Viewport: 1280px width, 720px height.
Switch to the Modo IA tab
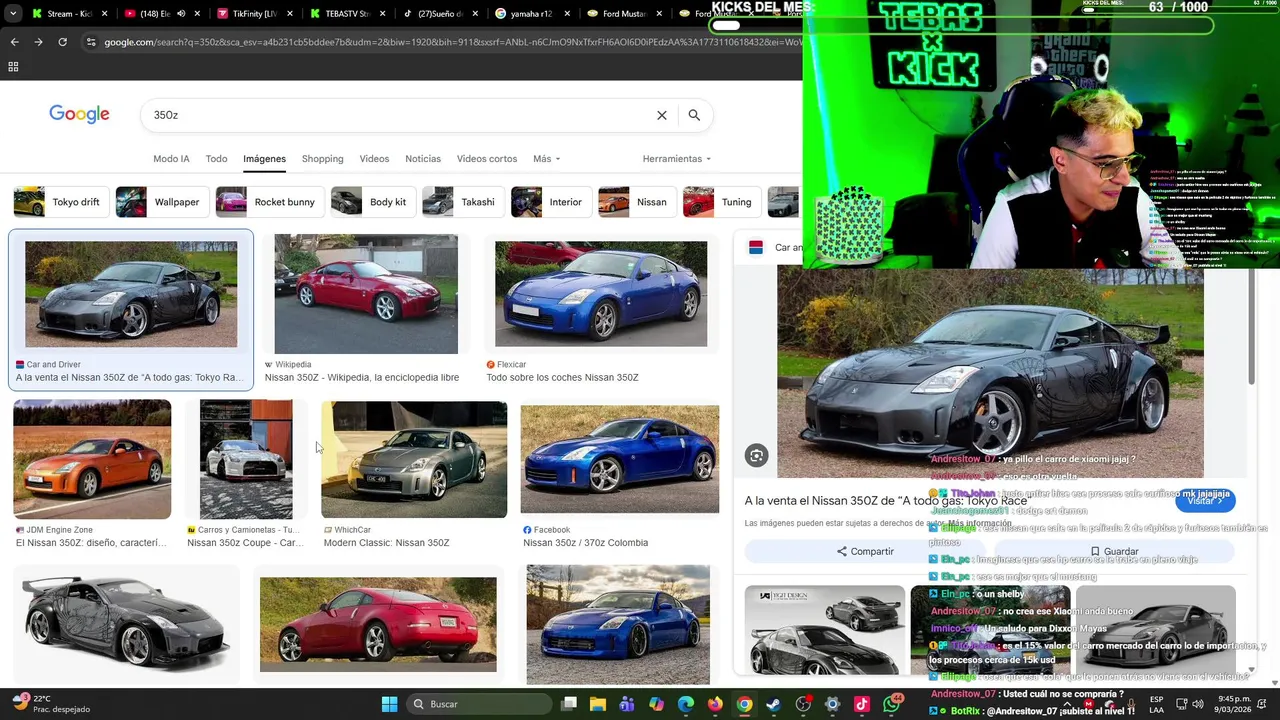[171, 159]
